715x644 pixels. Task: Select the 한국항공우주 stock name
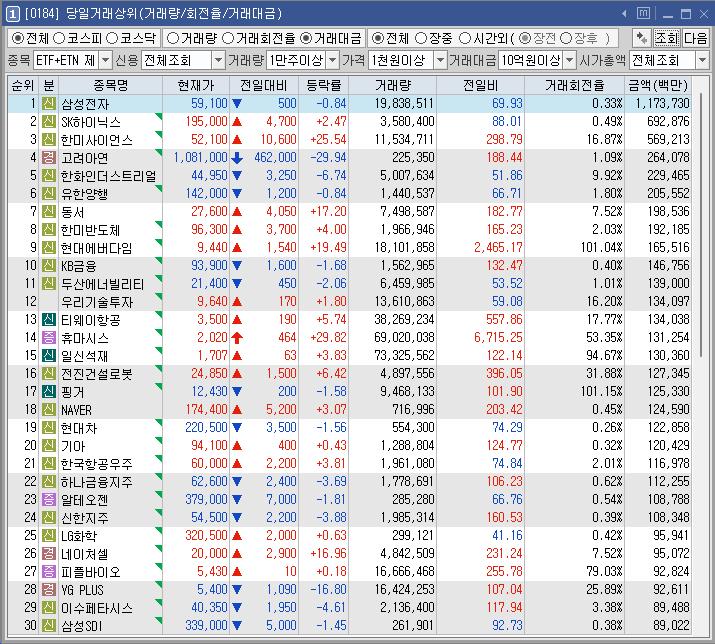pos(97,464)
